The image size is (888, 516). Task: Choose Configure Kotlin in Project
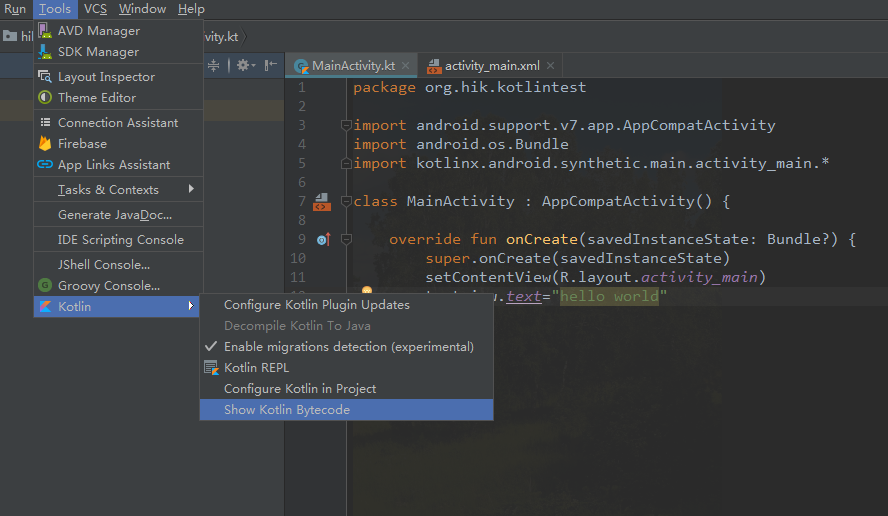346,389
